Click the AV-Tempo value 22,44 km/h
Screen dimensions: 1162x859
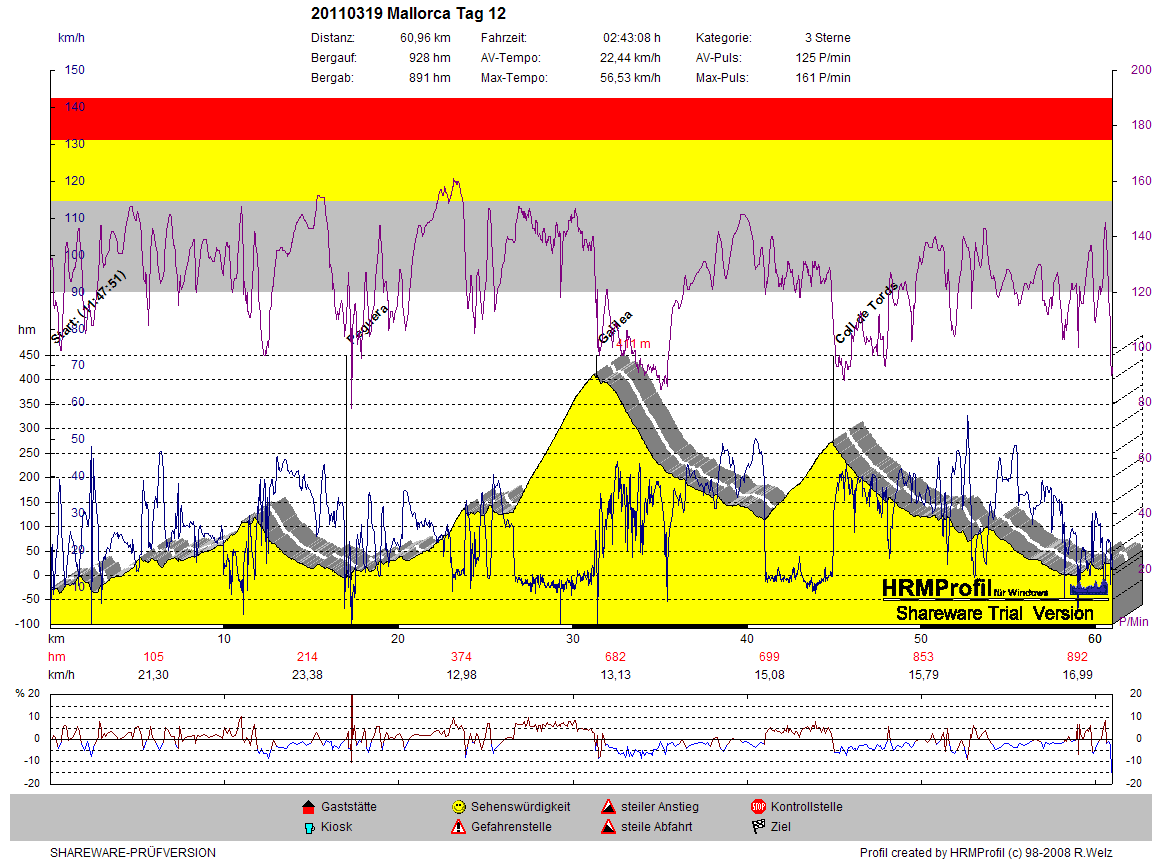(x=630, y=58)
